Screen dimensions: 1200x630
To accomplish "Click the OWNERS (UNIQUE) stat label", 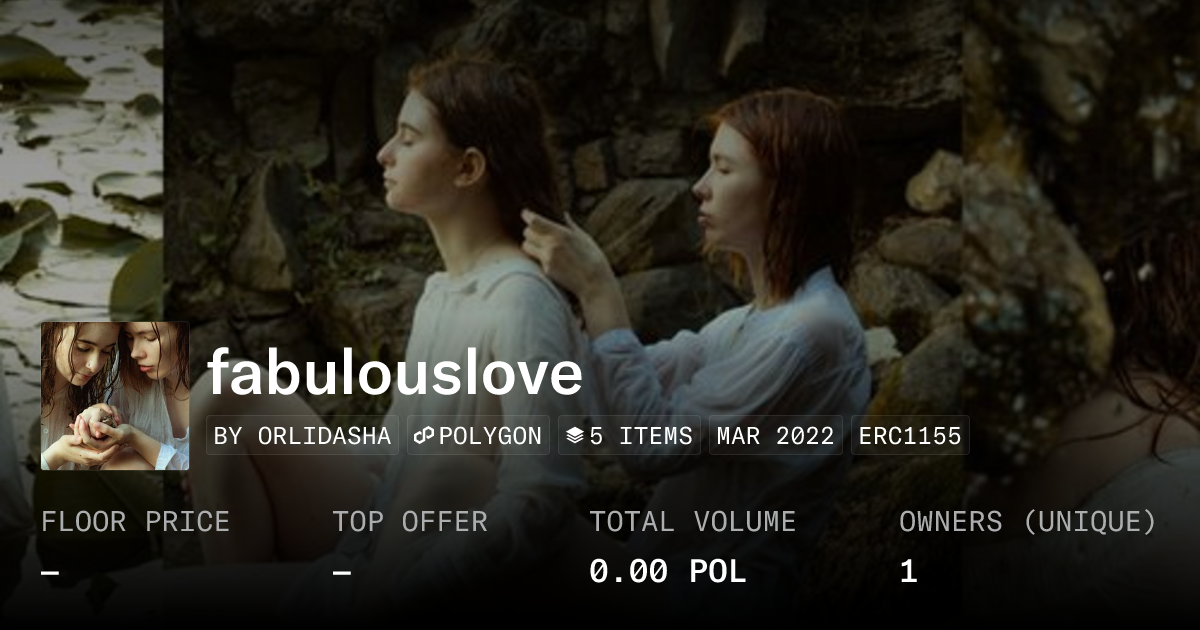I will tap(1027, 522).
